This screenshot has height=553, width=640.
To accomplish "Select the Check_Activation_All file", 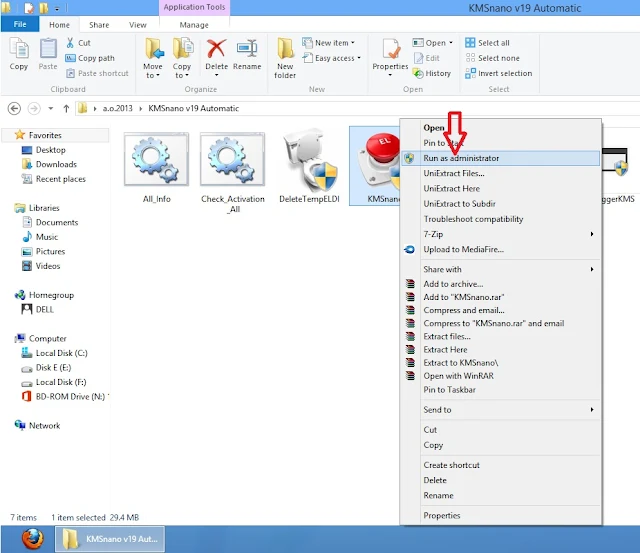I will [x=233, y=173].
